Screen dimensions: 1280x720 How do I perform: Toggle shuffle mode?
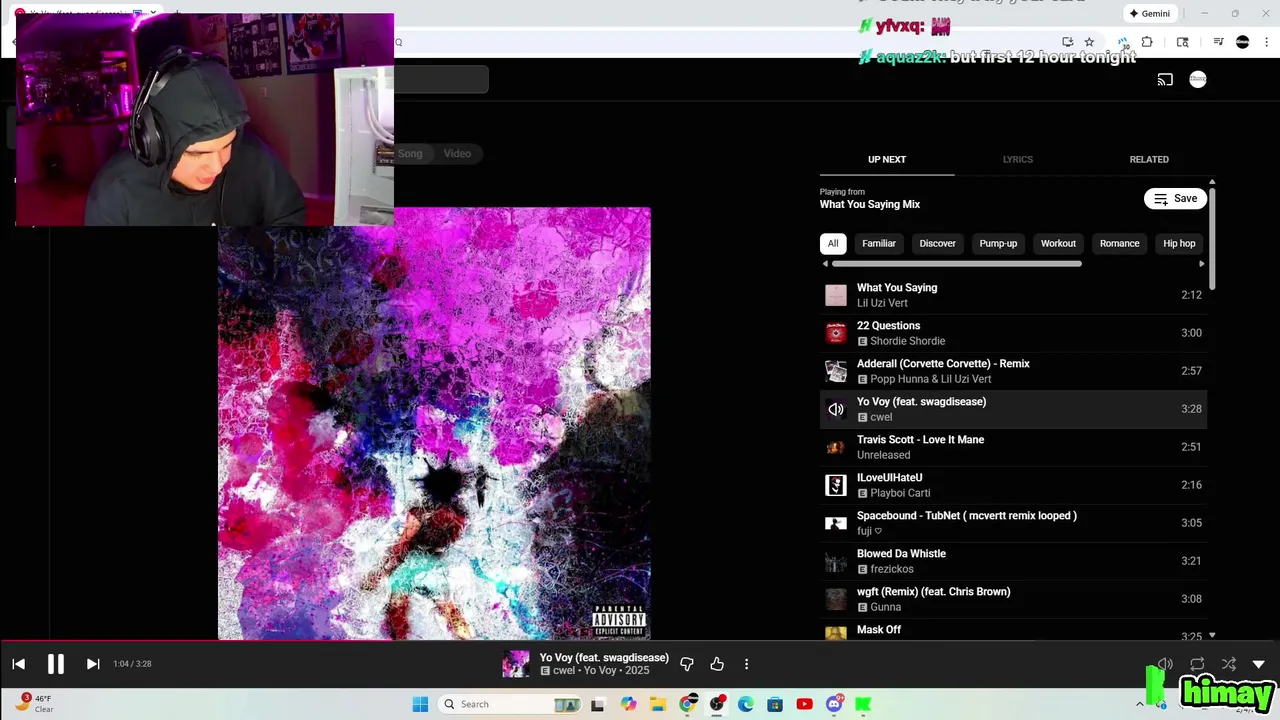click(1228, 664)
